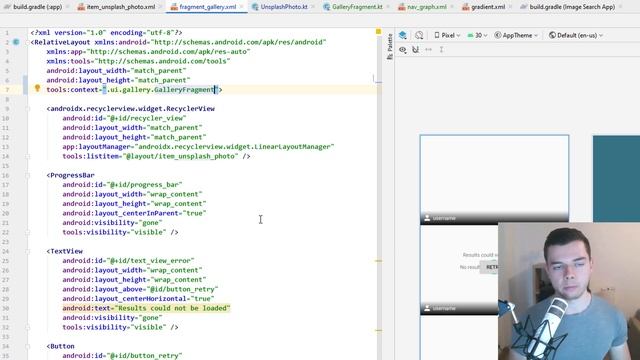Click @+id/text_view_error attribute value

click(151, 261)
